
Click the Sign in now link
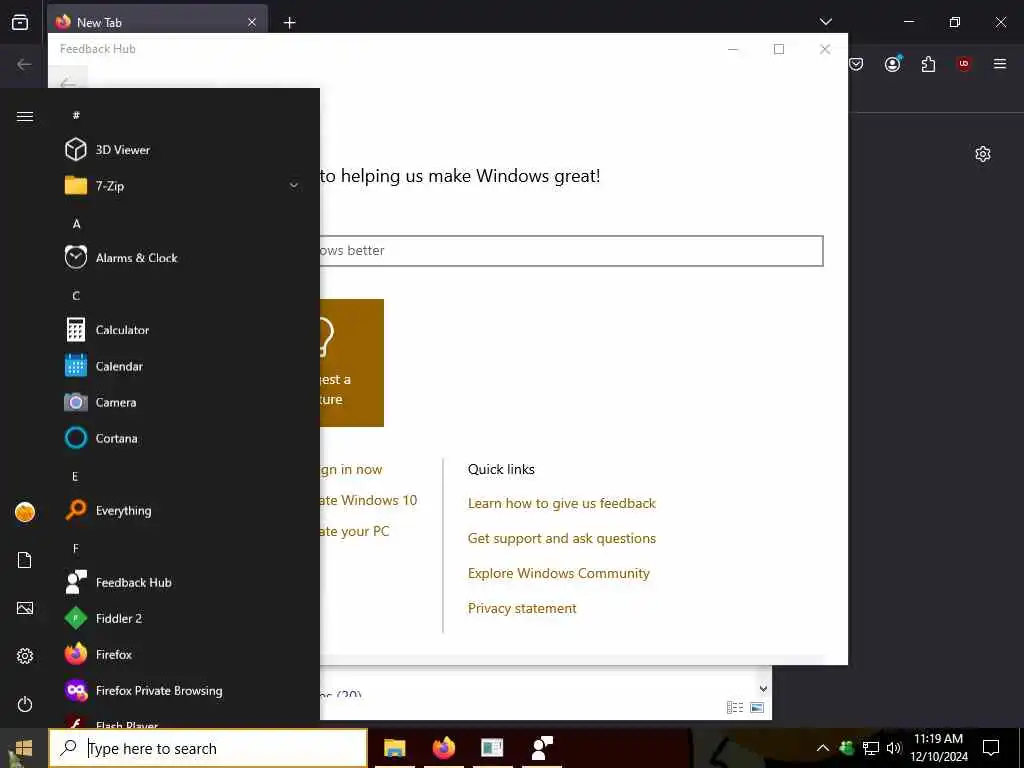(351, 469)
